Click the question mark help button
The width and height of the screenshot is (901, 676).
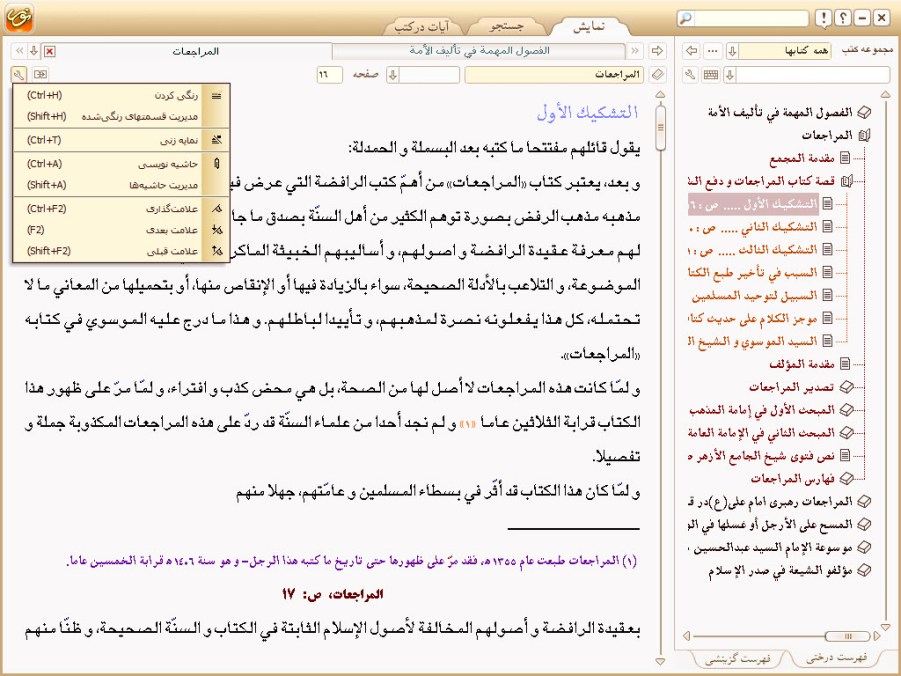coord(842,18)
